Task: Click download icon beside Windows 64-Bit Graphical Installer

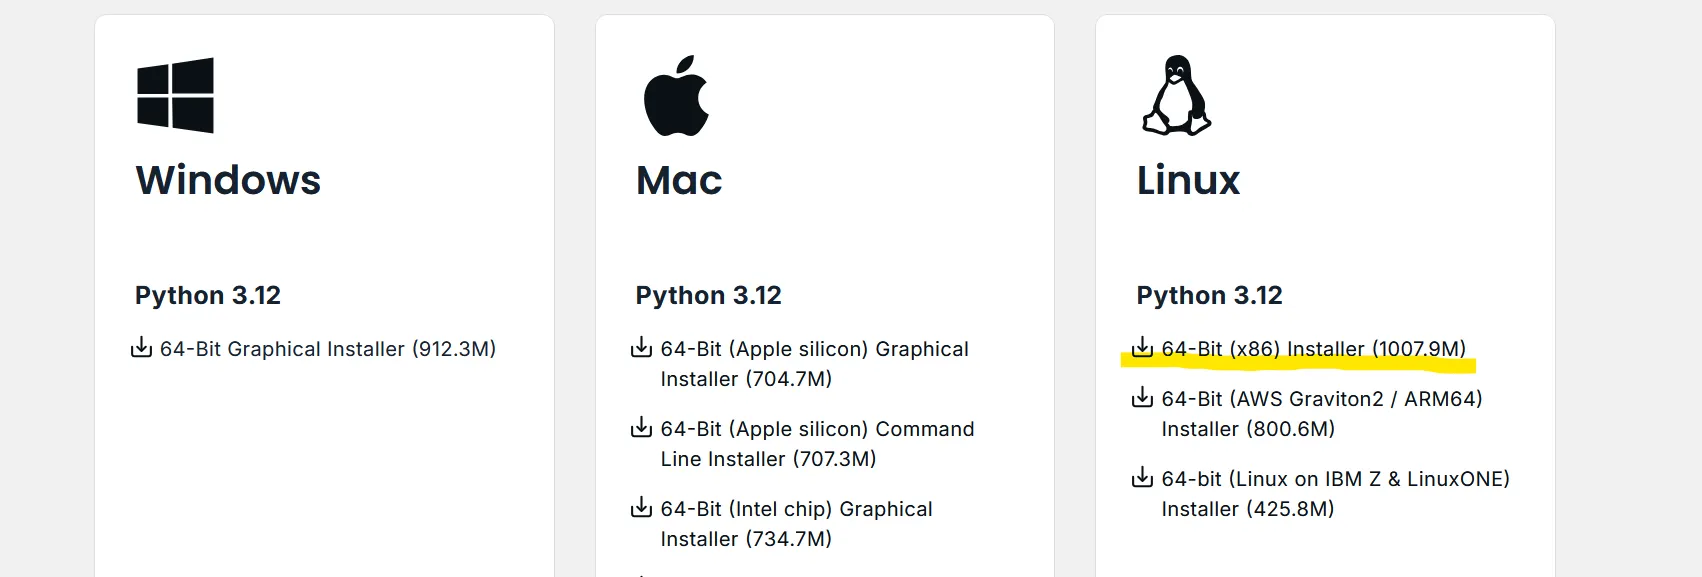Action: (141, 348)
